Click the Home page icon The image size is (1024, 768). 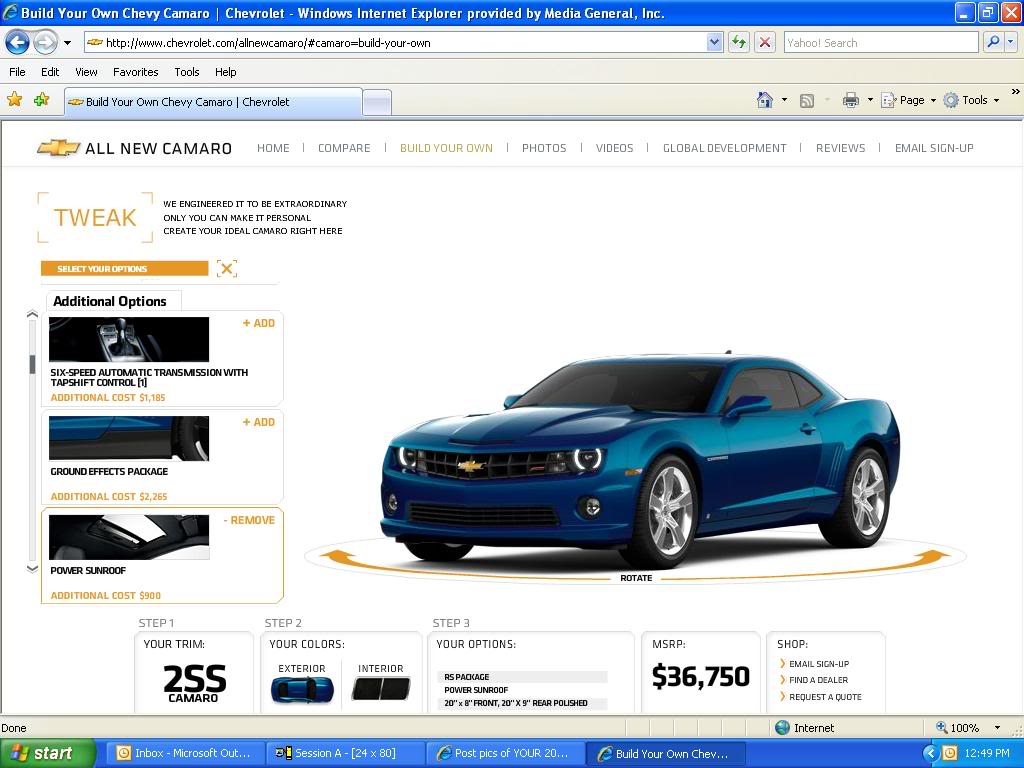765,100
